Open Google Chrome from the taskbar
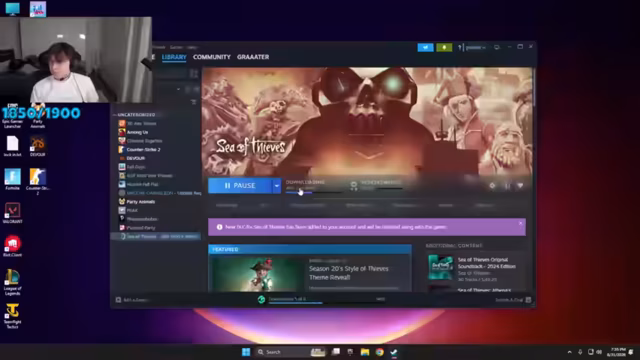Screen dimensions: 640x360 380,352
